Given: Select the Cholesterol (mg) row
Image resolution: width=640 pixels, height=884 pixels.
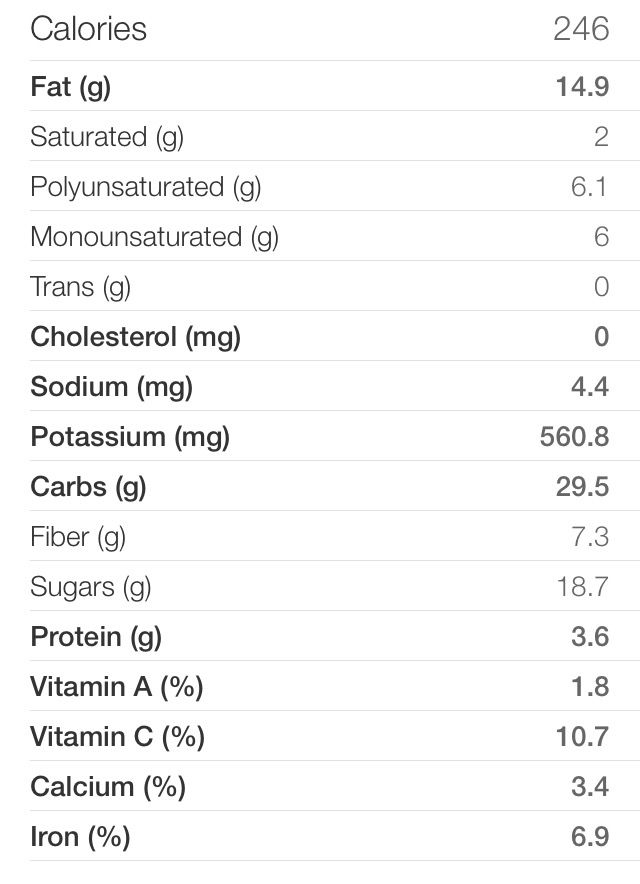Looking at the screenshot, I should tap(320, 336).
